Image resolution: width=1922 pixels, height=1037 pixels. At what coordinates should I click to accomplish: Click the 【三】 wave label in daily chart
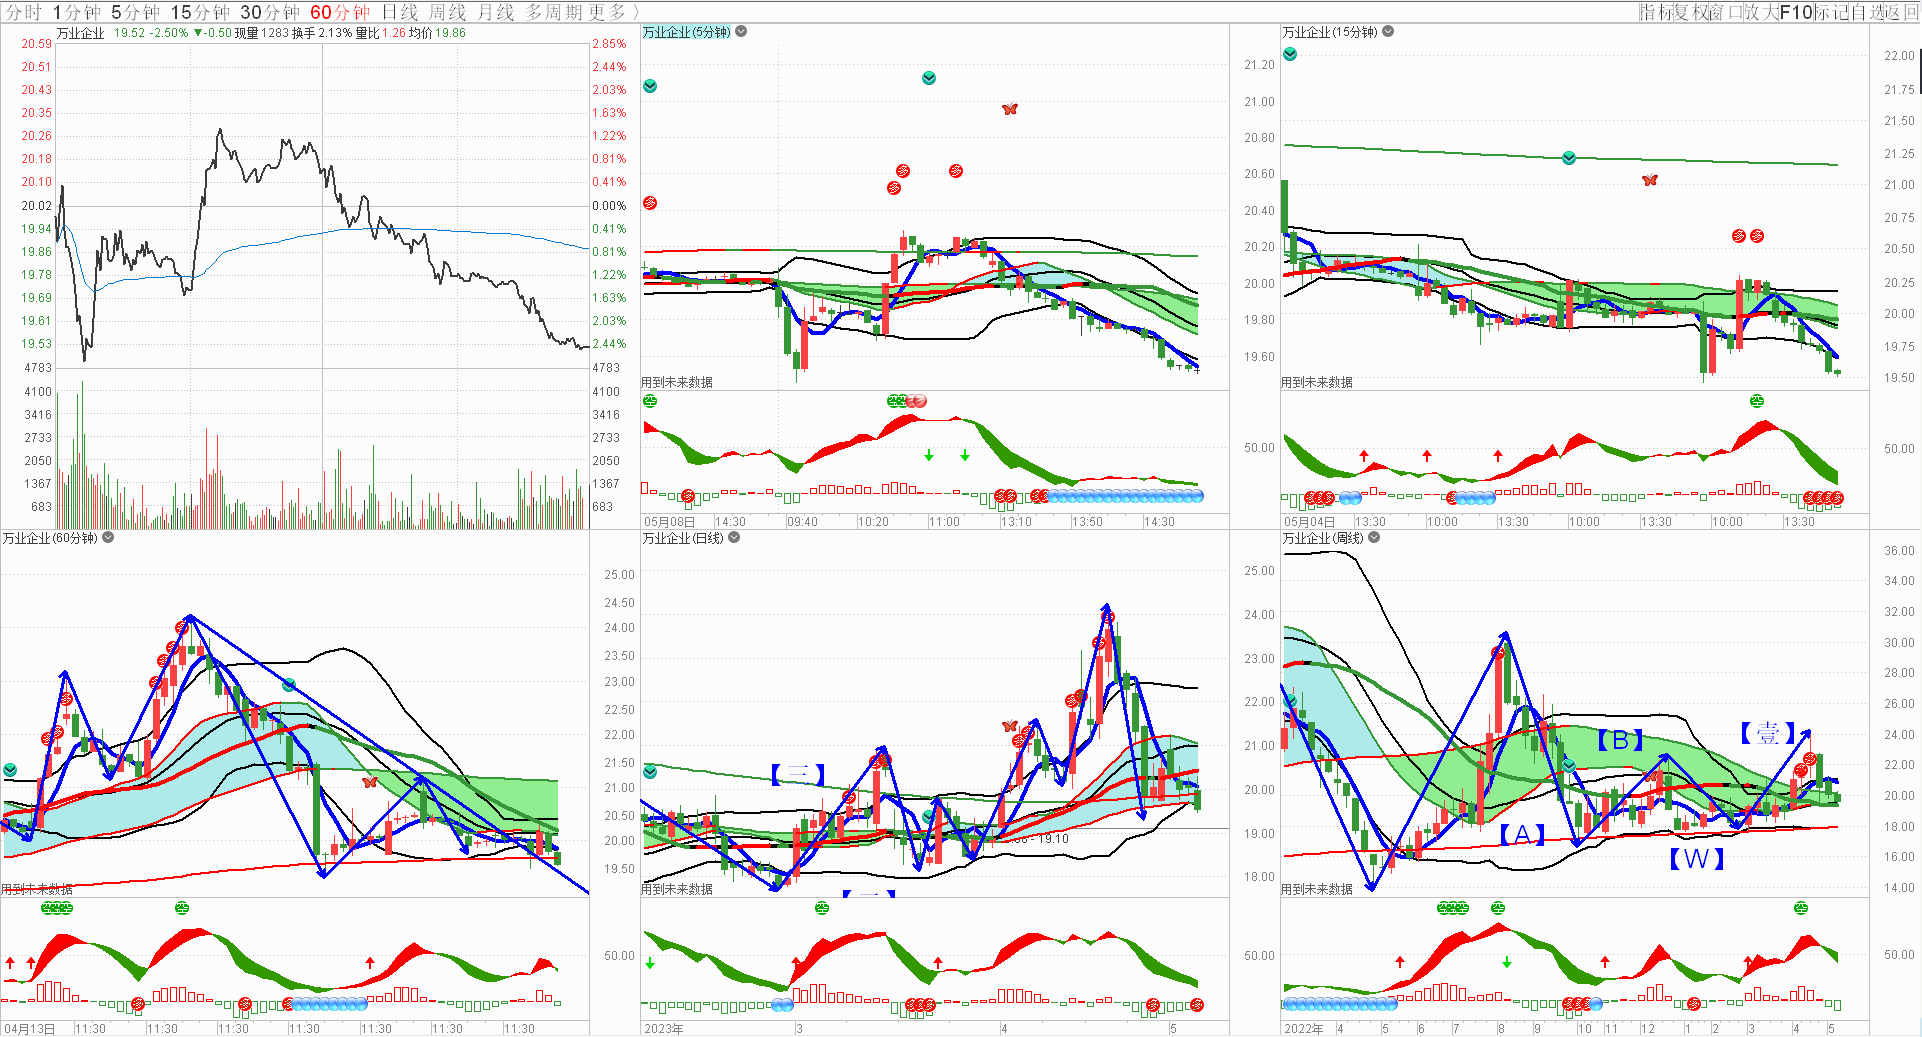click(798, 774)
